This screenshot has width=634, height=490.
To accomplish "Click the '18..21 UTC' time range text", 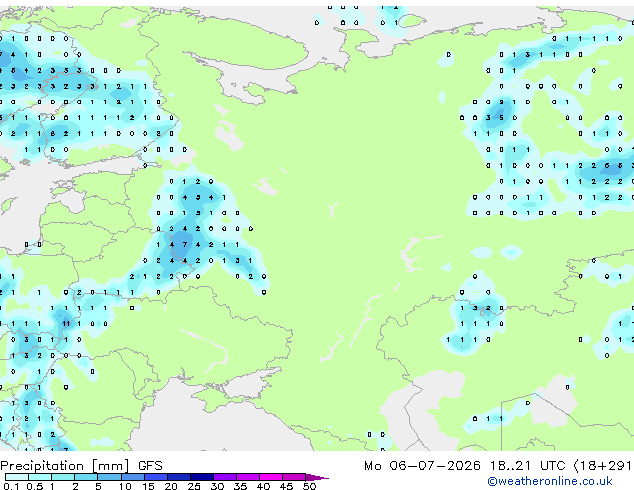I will (x=527, y=466).
